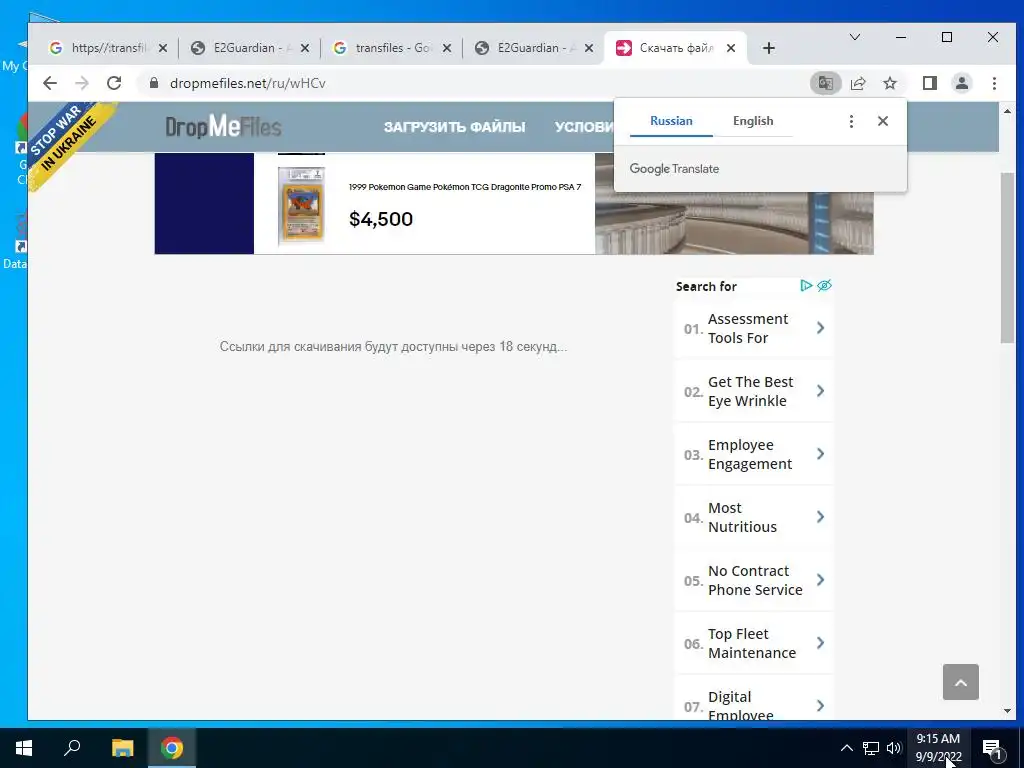1024x768 pixels.
Task: View site security lock info
Action: [154, 83]
